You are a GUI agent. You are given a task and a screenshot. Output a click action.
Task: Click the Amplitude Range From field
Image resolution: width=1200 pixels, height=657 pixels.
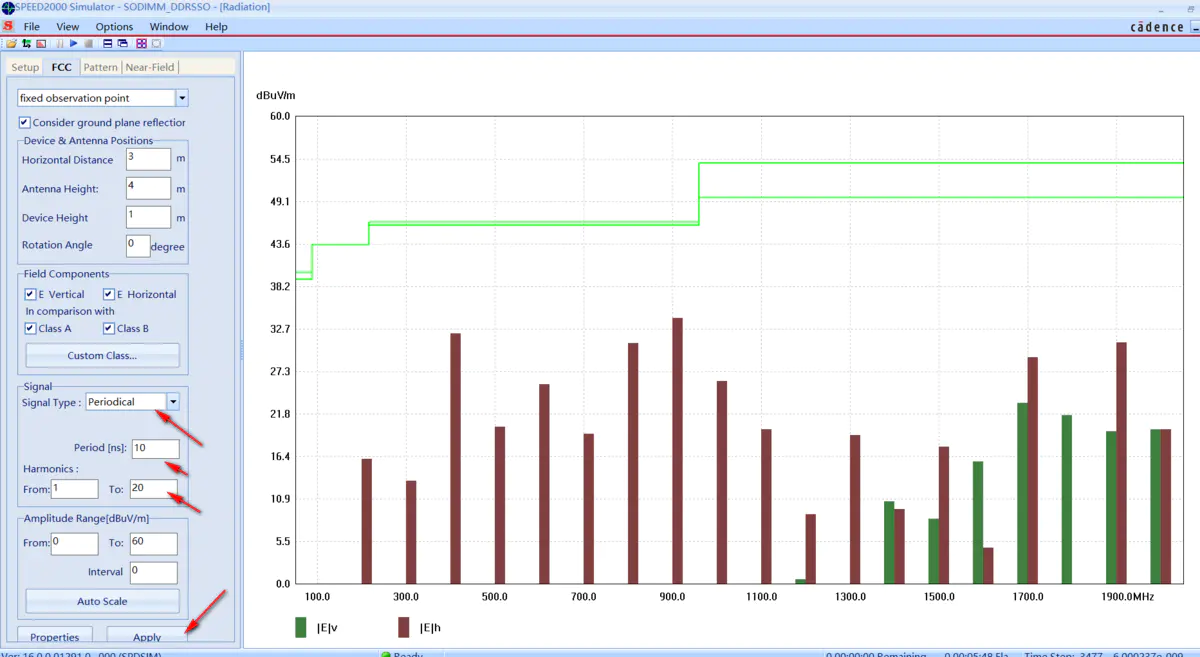click(75, 543)
